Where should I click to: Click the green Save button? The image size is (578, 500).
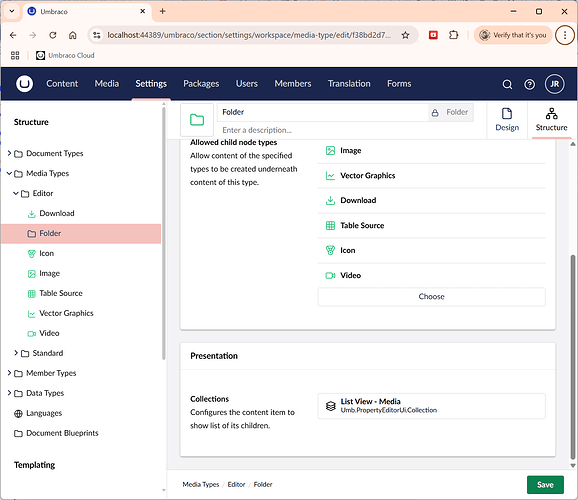(545, 485)
